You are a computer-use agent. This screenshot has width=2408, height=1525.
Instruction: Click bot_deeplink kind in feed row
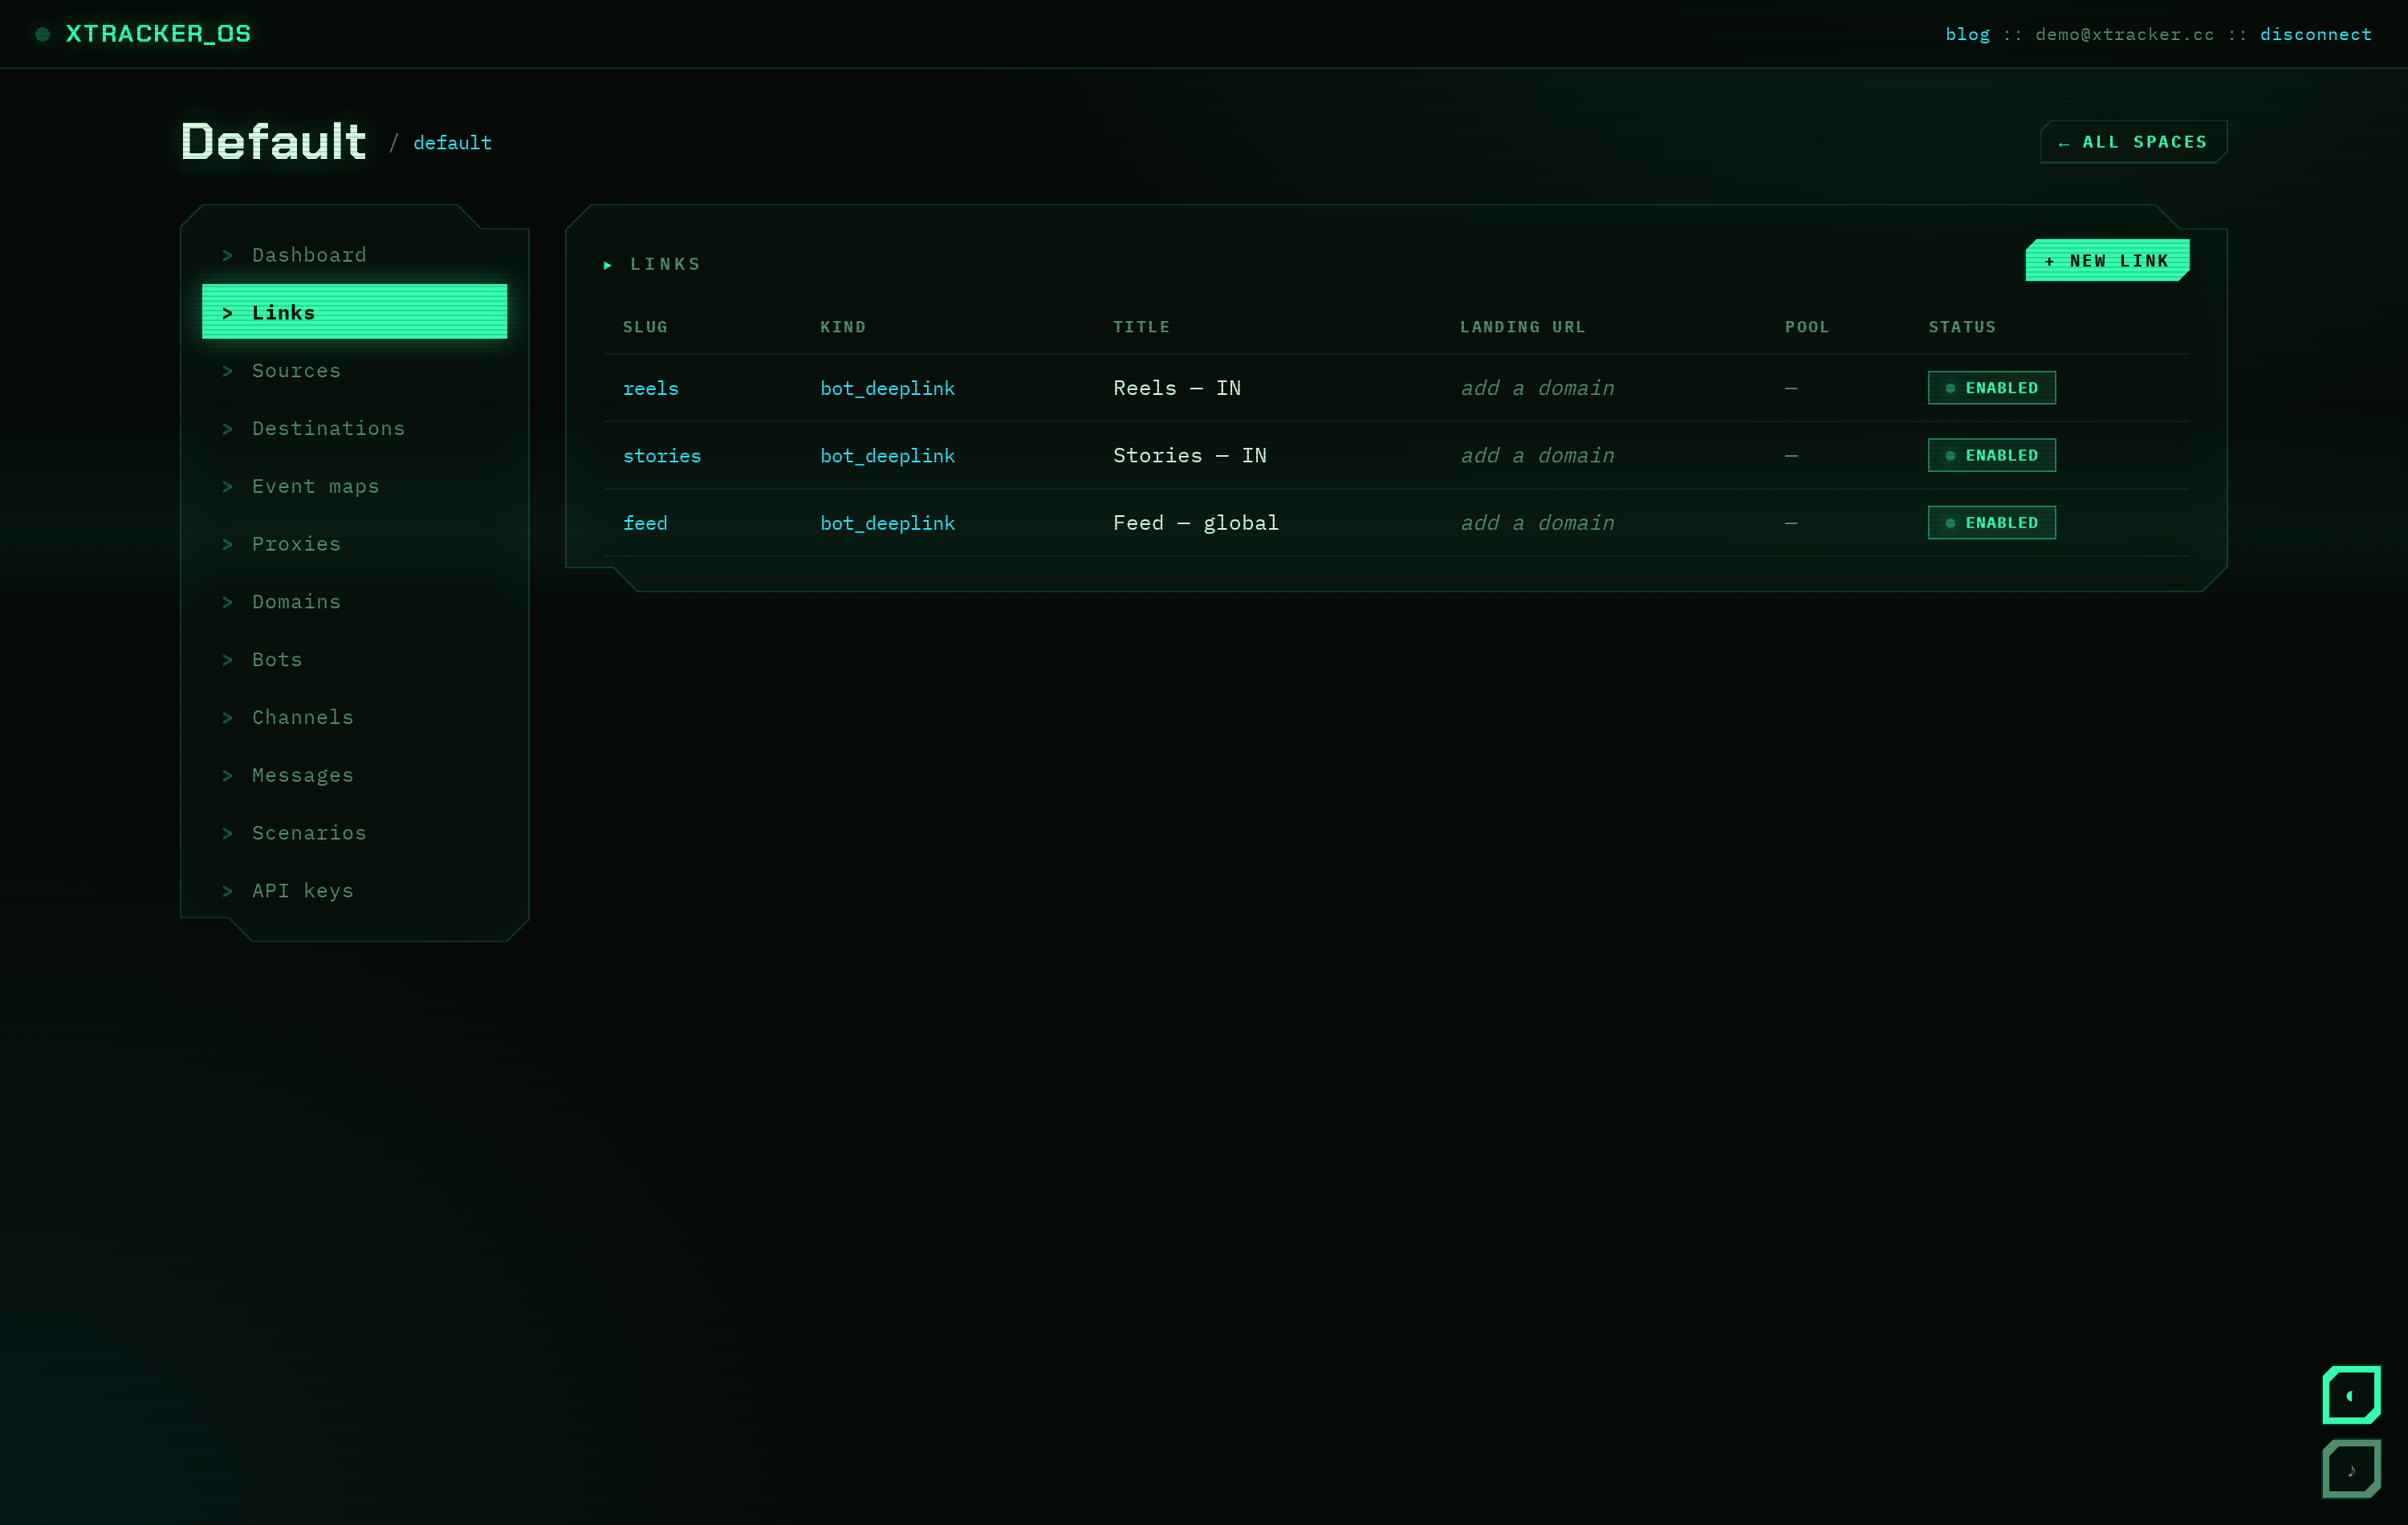coord(887,523)
